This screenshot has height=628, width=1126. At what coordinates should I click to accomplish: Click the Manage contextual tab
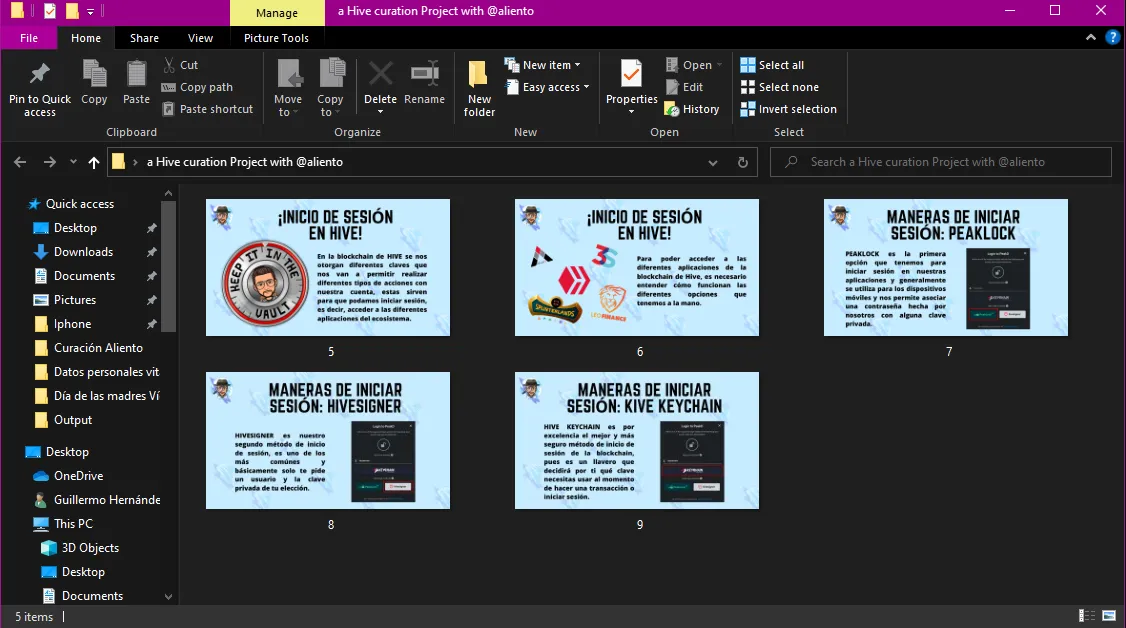coord(277,13)
